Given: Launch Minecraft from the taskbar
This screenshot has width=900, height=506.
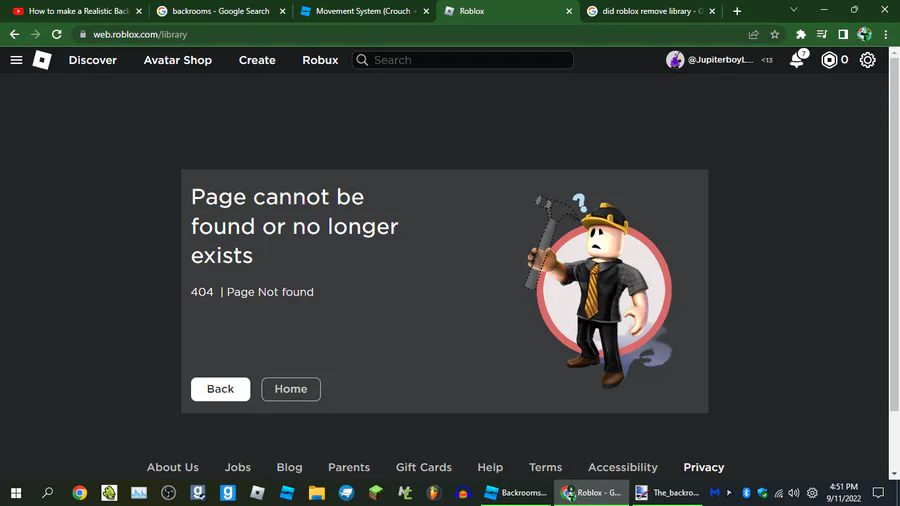Looking at the screenshot, I should point(376,492).
